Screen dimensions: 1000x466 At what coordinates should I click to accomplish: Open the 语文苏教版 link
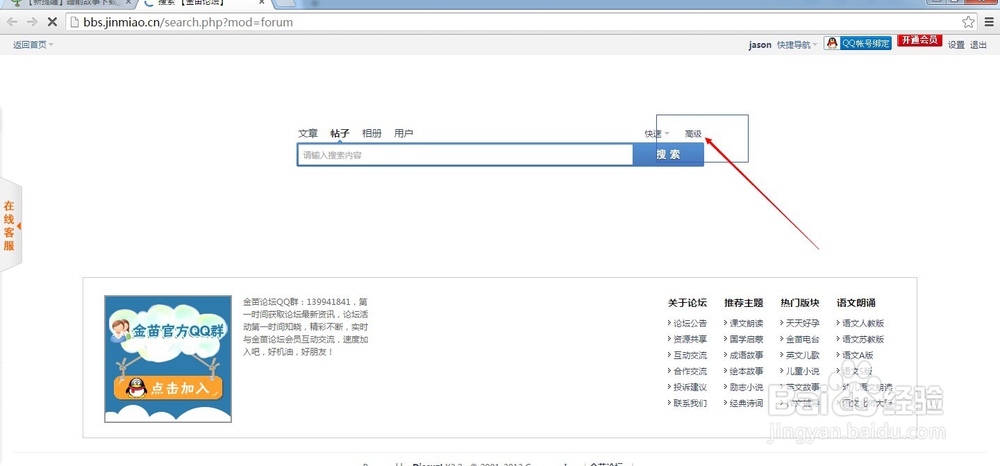click(x=863, y=339)
